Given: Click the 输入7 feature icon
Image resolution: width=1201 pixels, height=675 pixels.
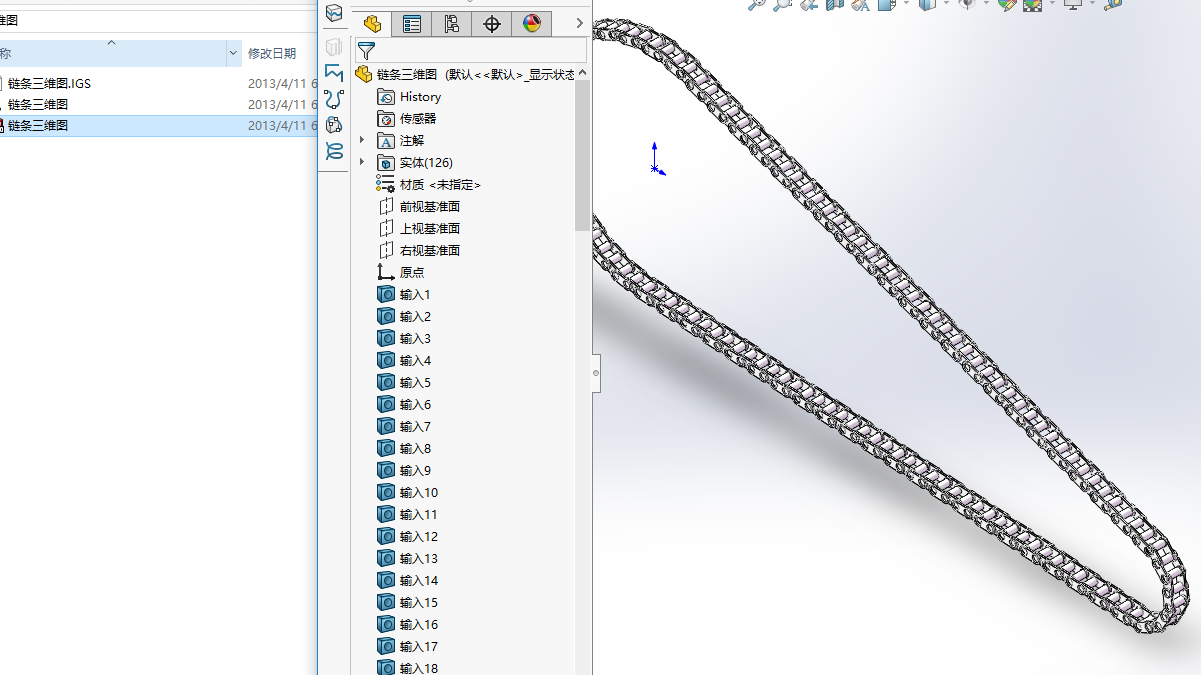Looking at the screenshot, I should 386,427.
